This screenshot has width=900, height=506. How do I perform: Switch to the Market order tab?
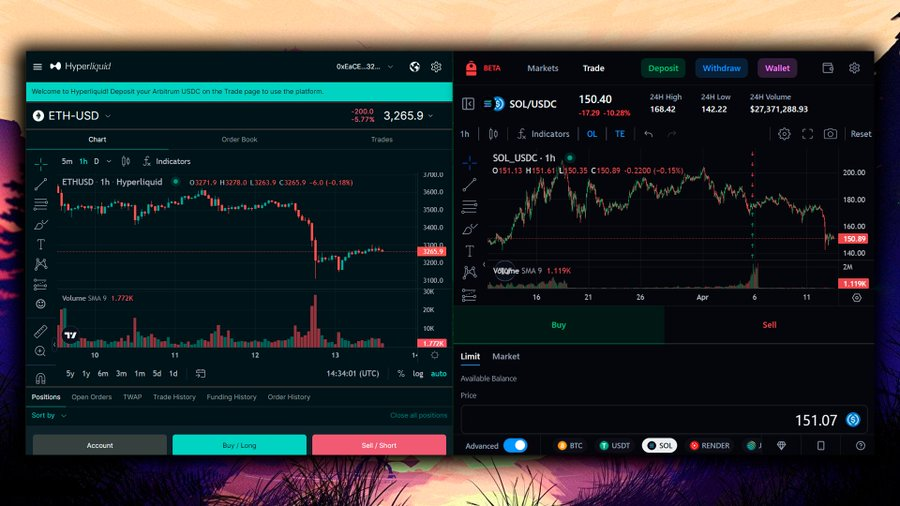coord(506,357)
